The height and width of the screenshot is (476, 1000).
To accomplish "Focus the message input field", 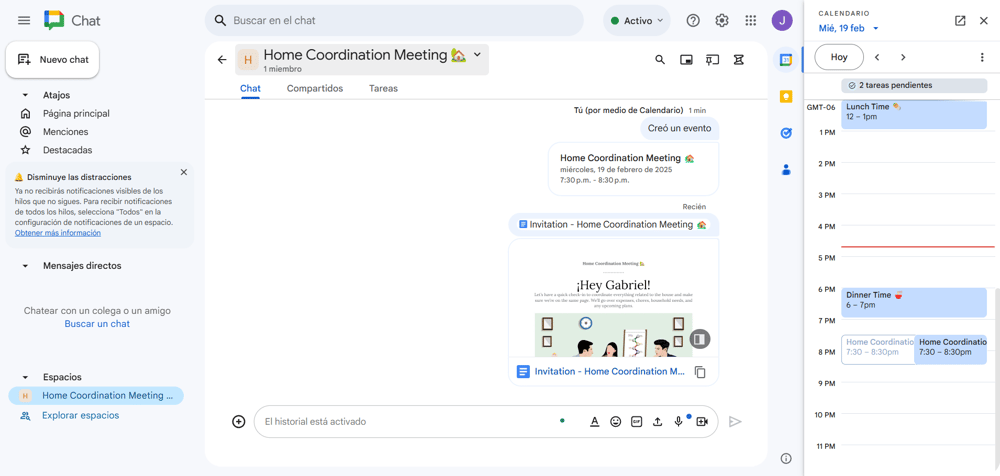I will pyautogui.click(x=408, y=422).
